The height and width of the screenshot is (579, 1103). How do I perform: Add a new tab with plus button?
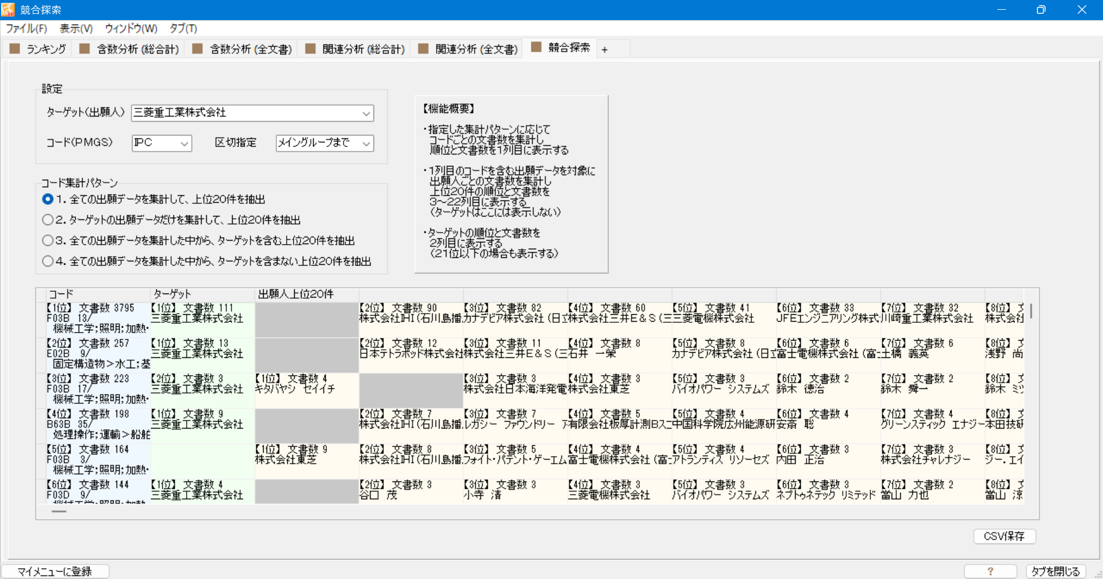[604, 49]
